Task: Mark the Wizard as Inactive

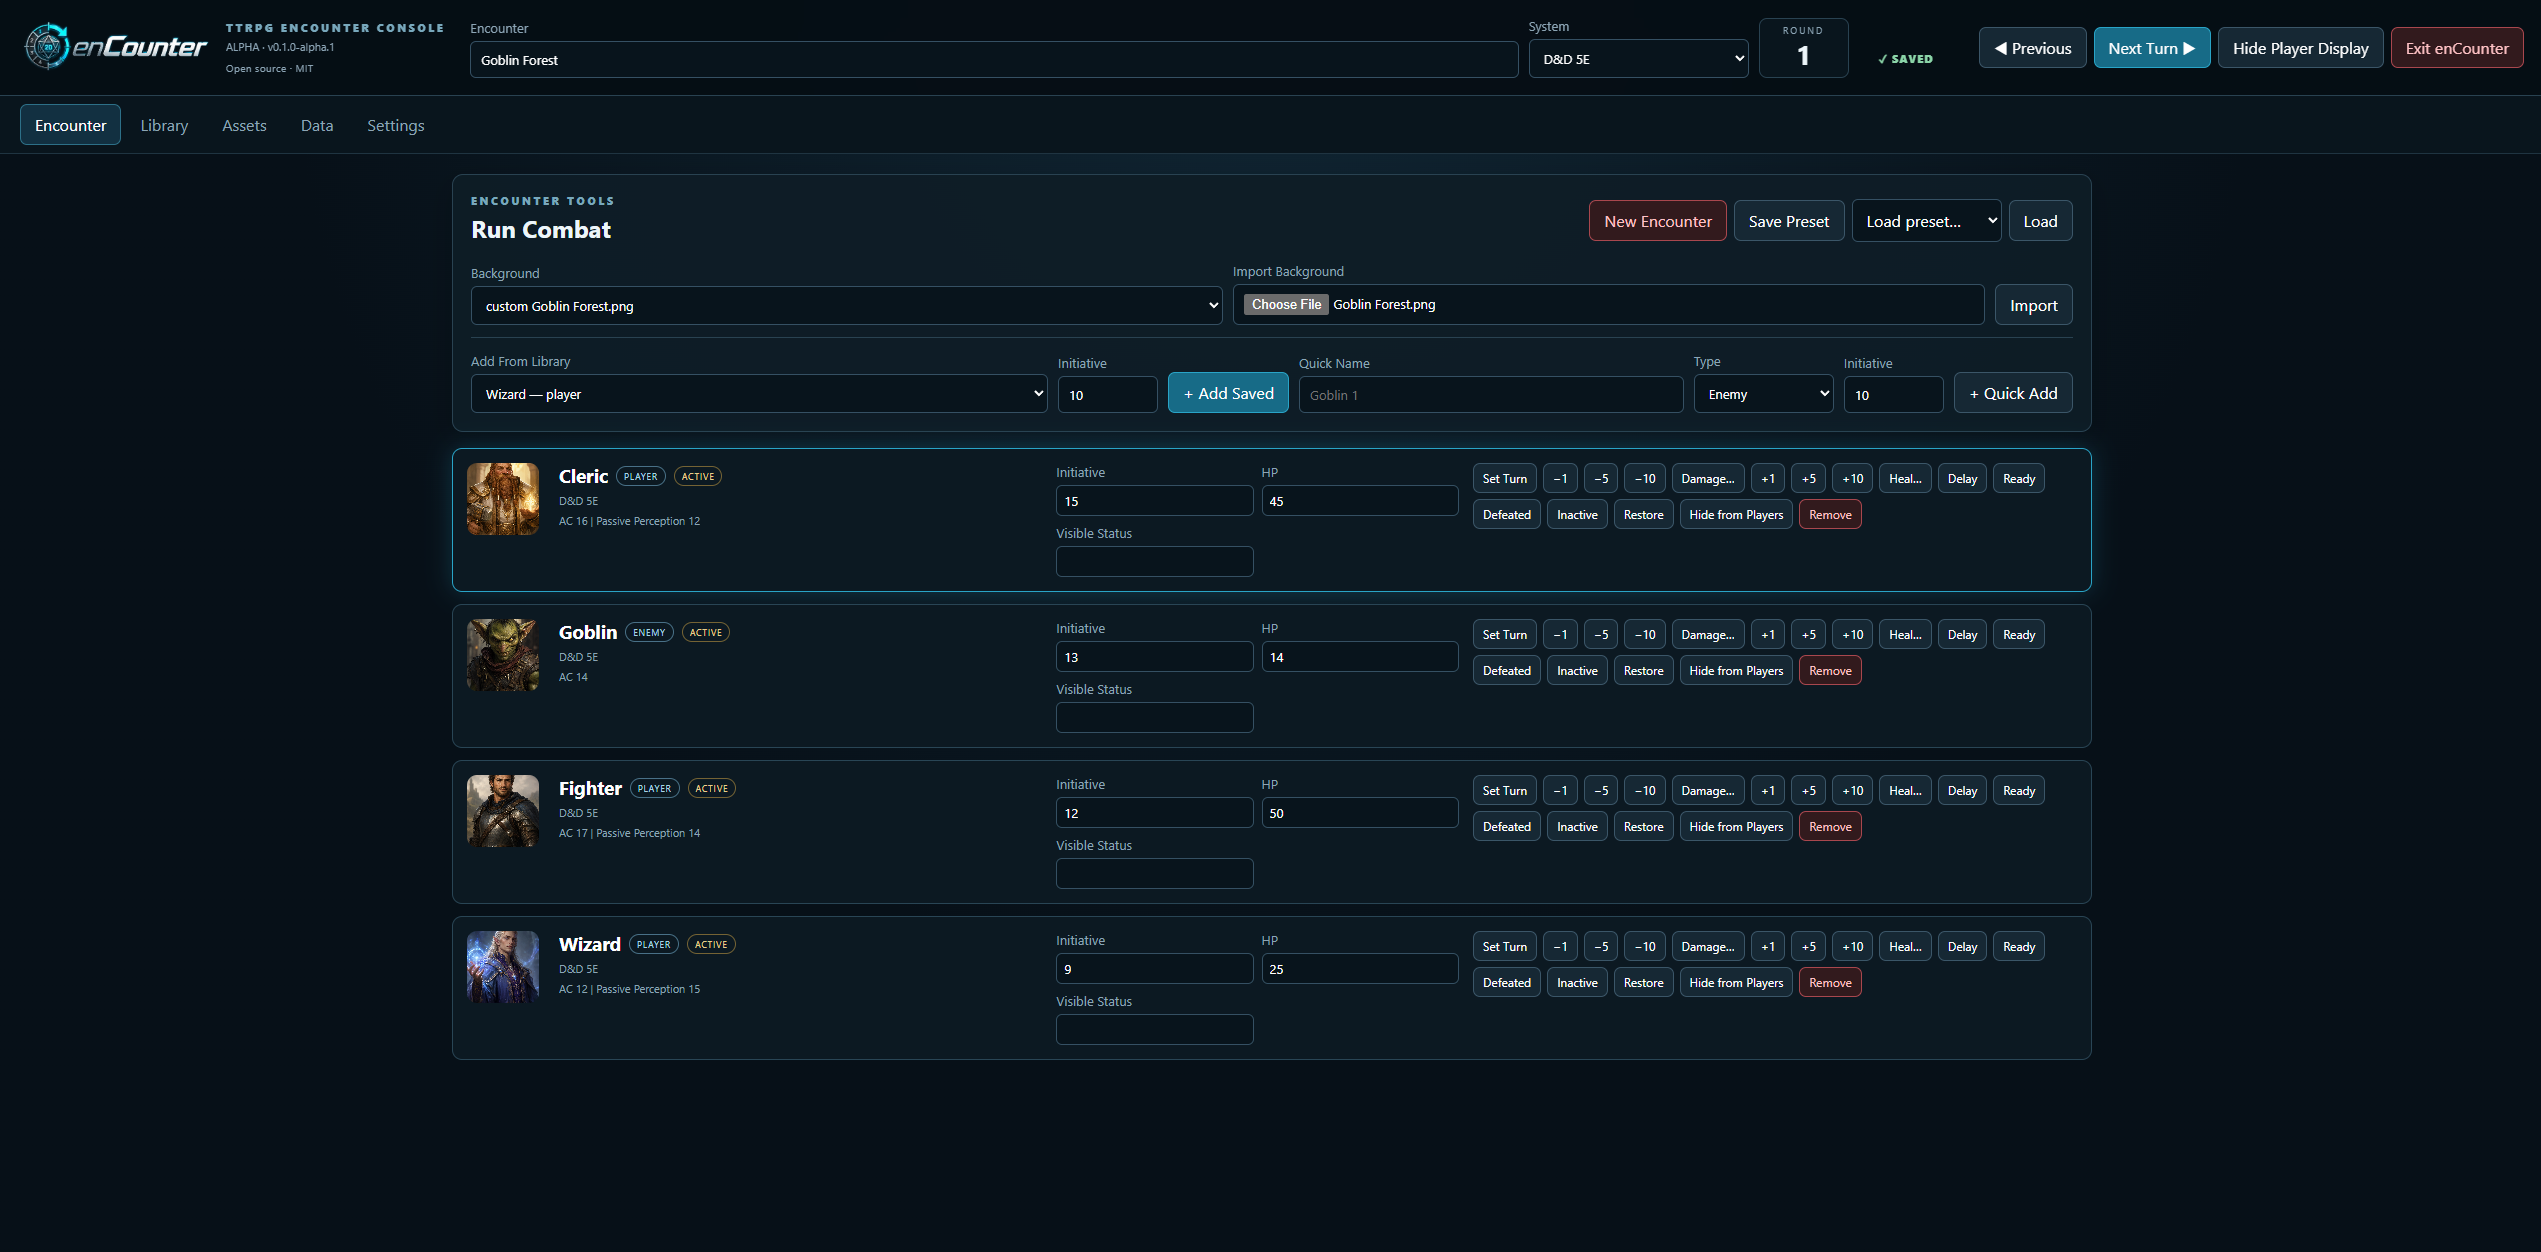Action: (x=1577, y=982)
